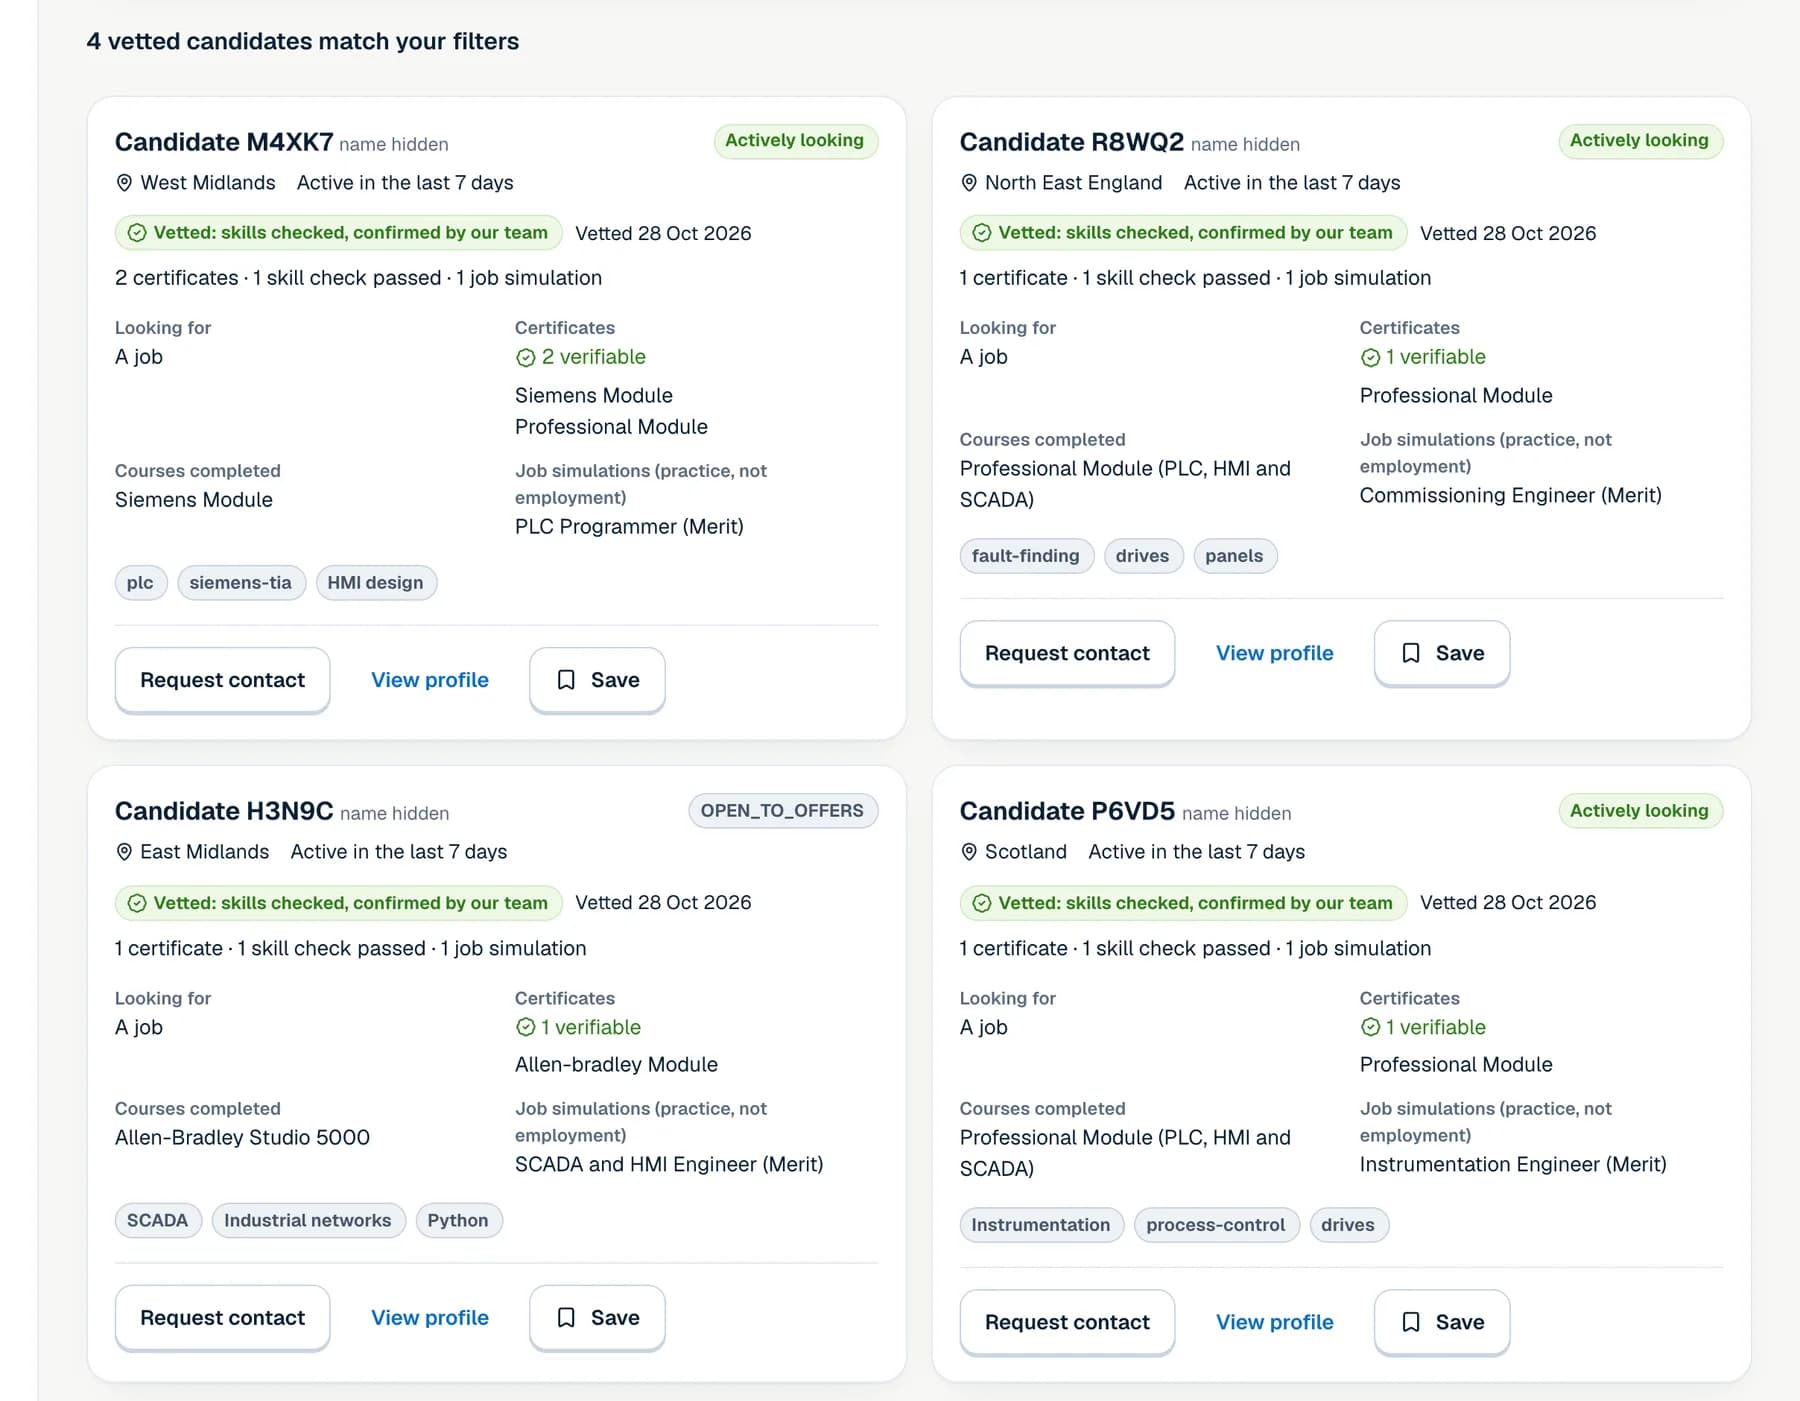Viewport: 1800px width, 1401px height.
Task: Click vetted checkmark icon on H3N9C card
Action: [137, 903]
